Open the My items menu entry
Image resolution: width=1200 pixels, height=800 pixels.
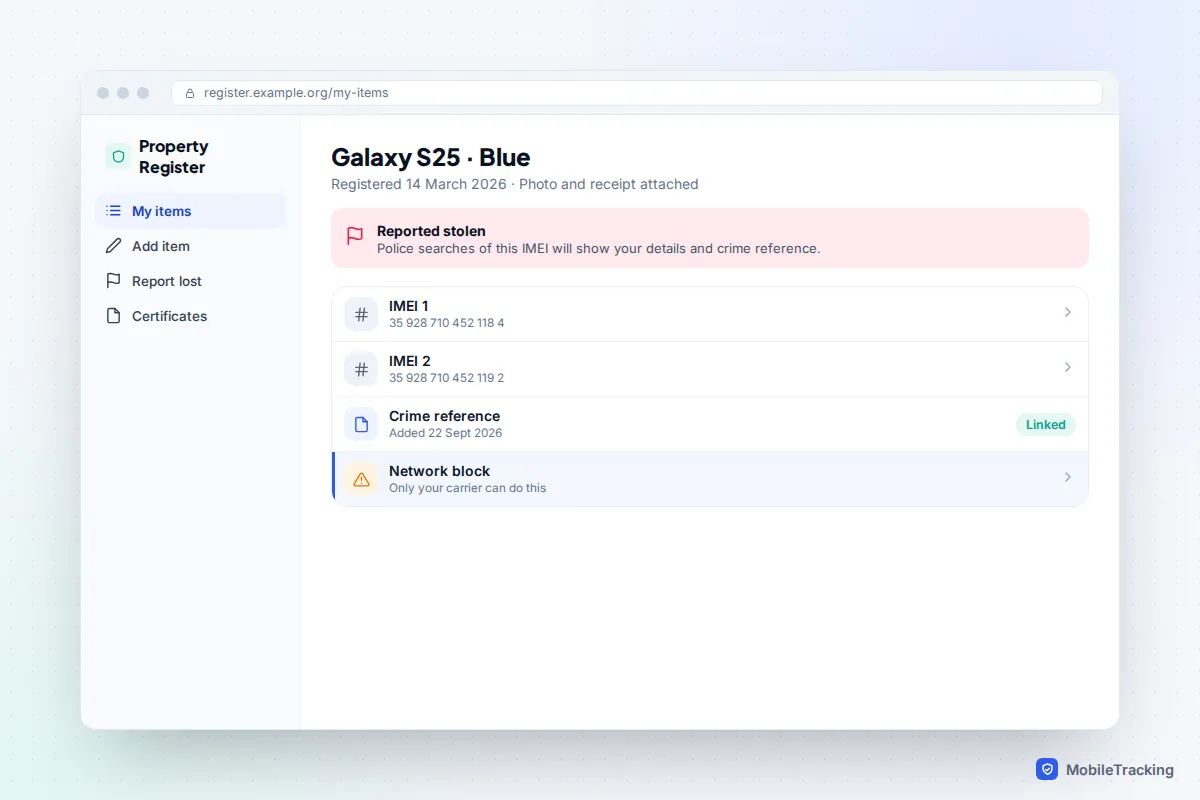tap(190, 211)
